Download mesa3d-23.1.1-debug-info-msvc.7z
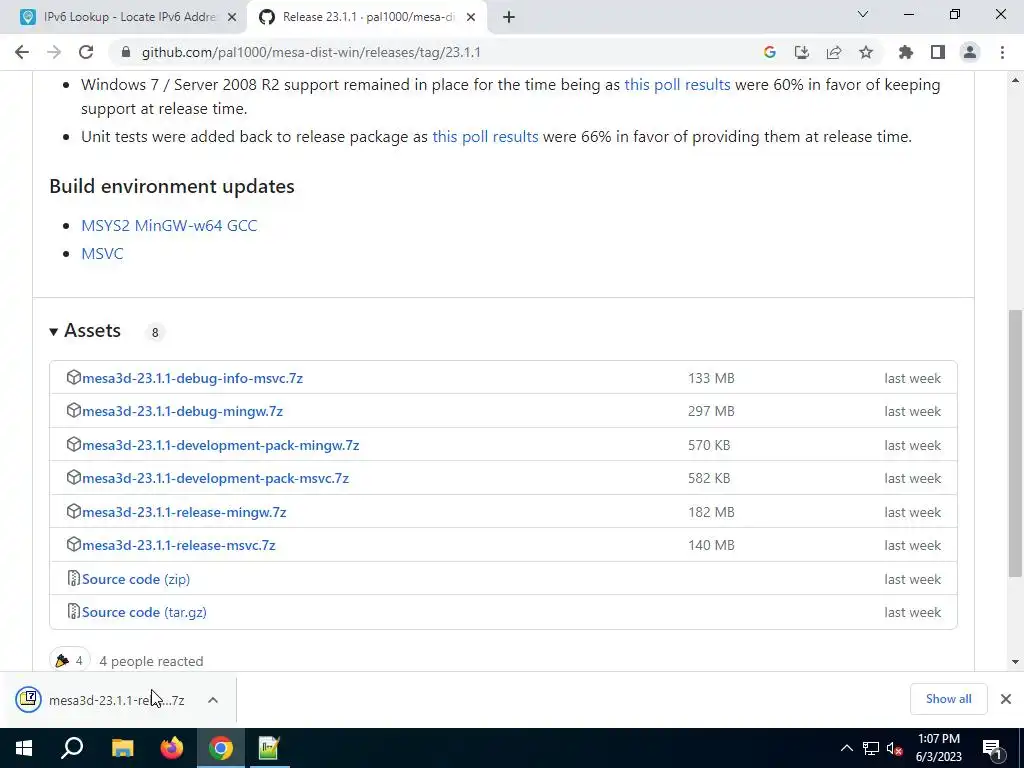Screen dimensions: 1024x768 click(193, 378)
